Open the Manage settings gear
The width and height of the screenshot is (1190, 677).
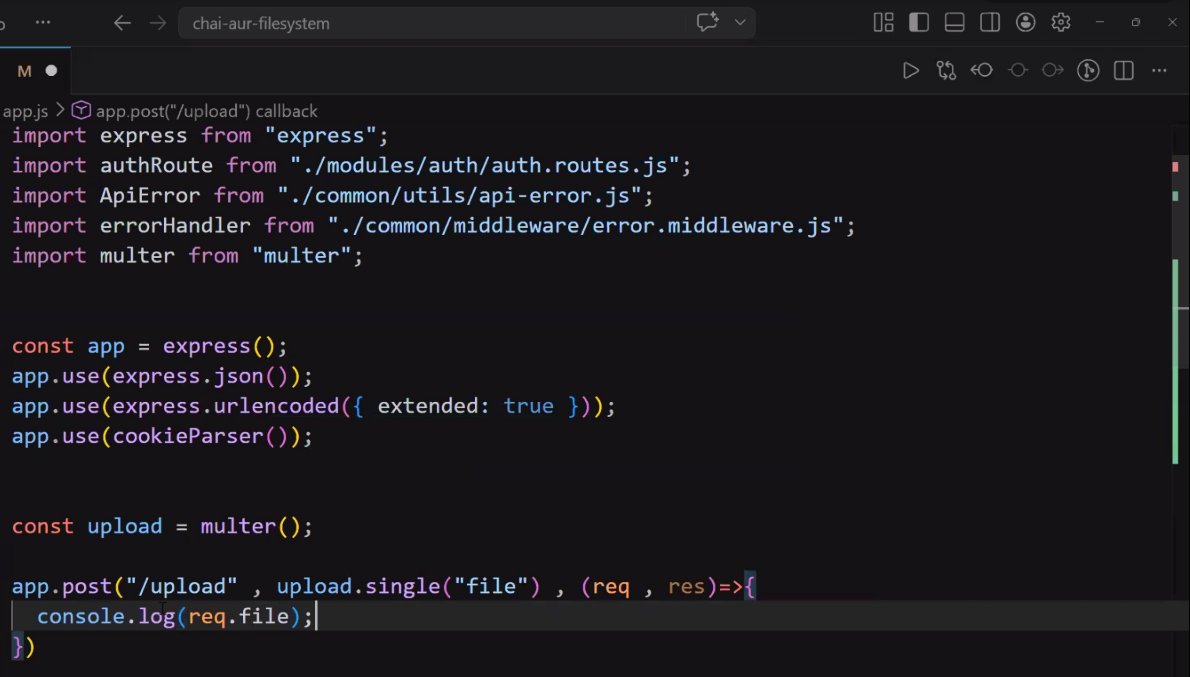click(x=1060, y=21)
